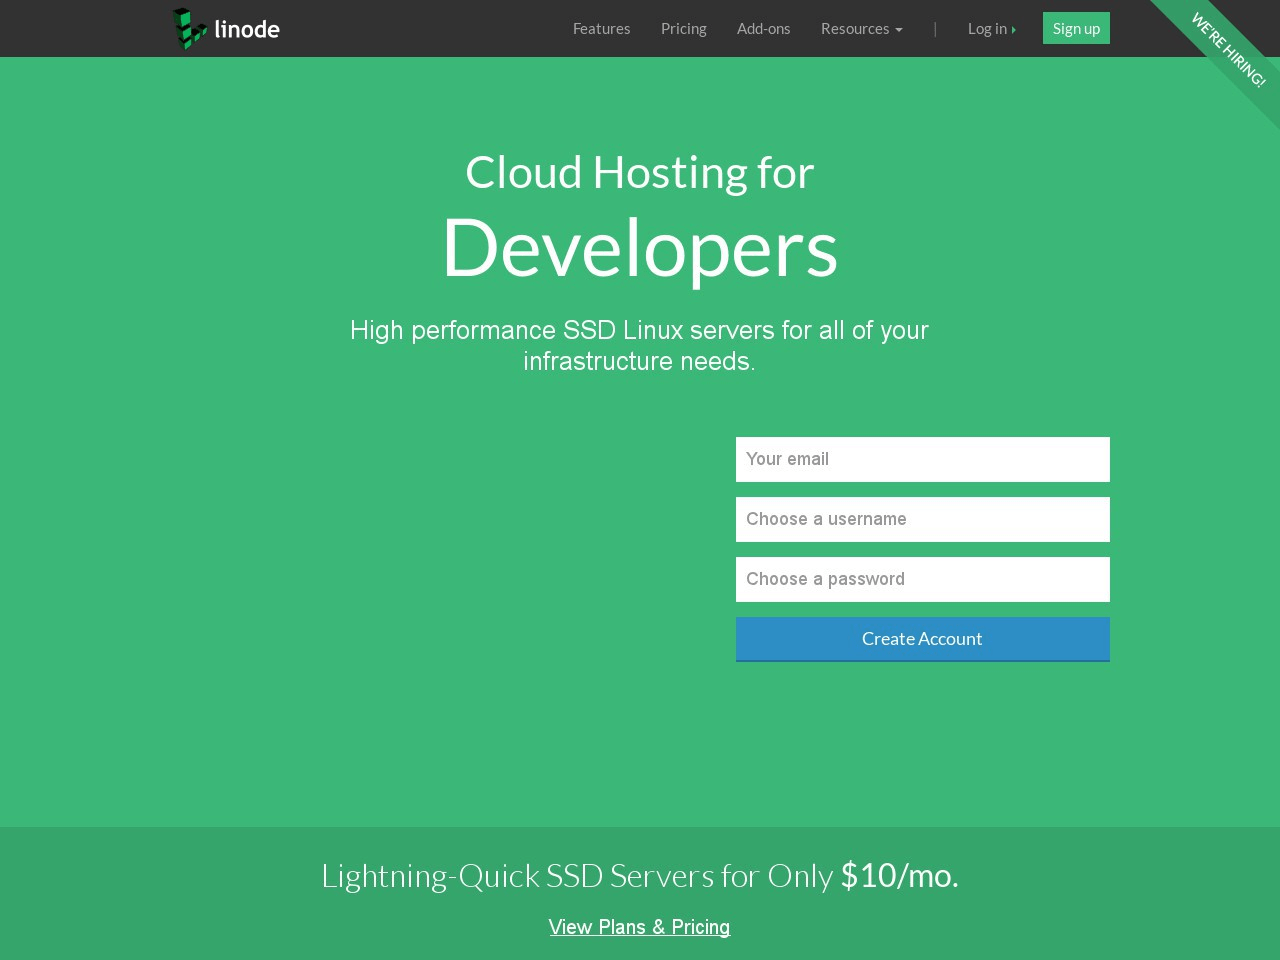Click the Resources dropdown caret
Image resolution: width=1280 pixels, height=960 pixels.
(x=898, y=29)
